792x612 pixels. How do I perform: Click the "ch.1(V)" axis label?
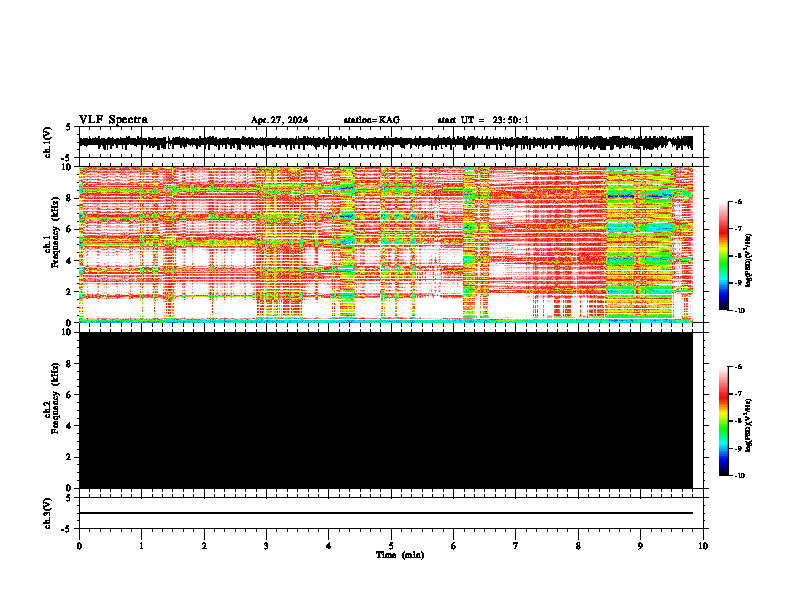tap(47, 142)
